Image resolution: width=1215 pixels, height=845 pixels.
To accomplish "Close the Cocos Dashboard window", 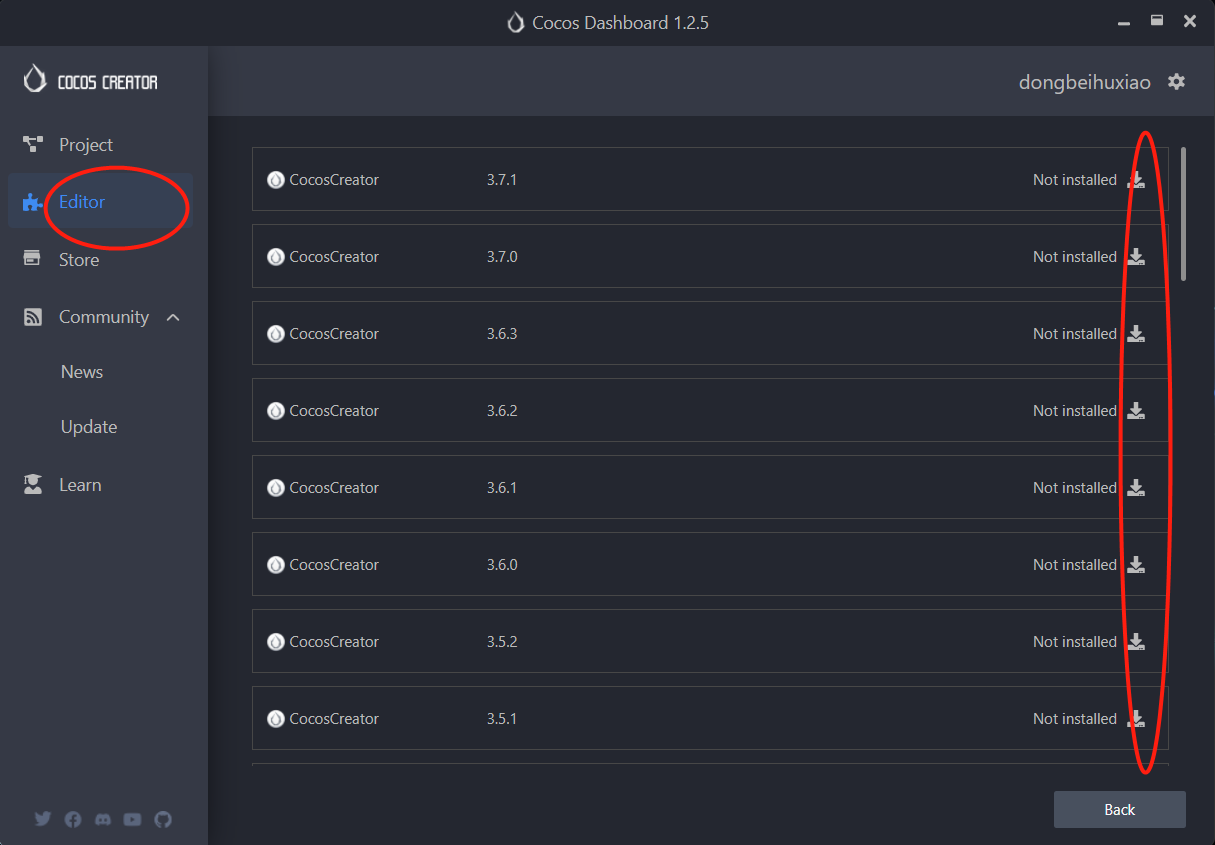I will pos(1190,21).
